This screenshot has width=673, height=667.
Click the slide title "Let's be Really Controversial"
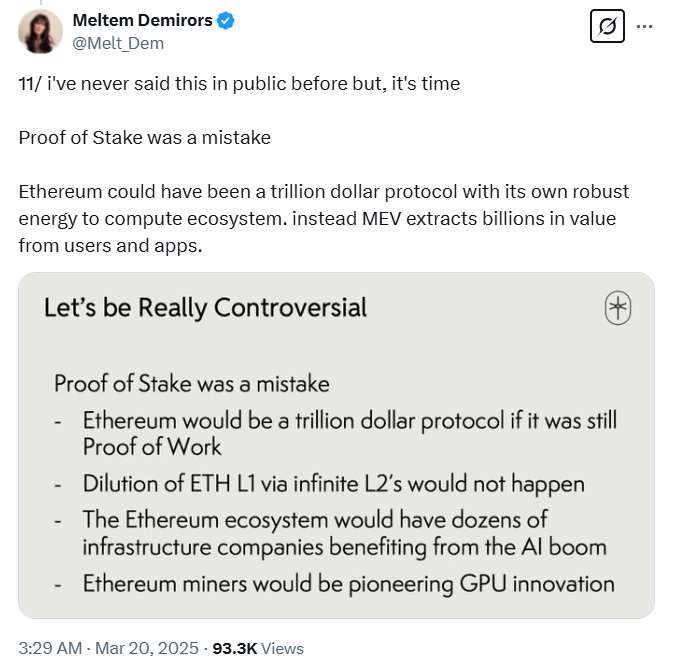coord(205,307)
